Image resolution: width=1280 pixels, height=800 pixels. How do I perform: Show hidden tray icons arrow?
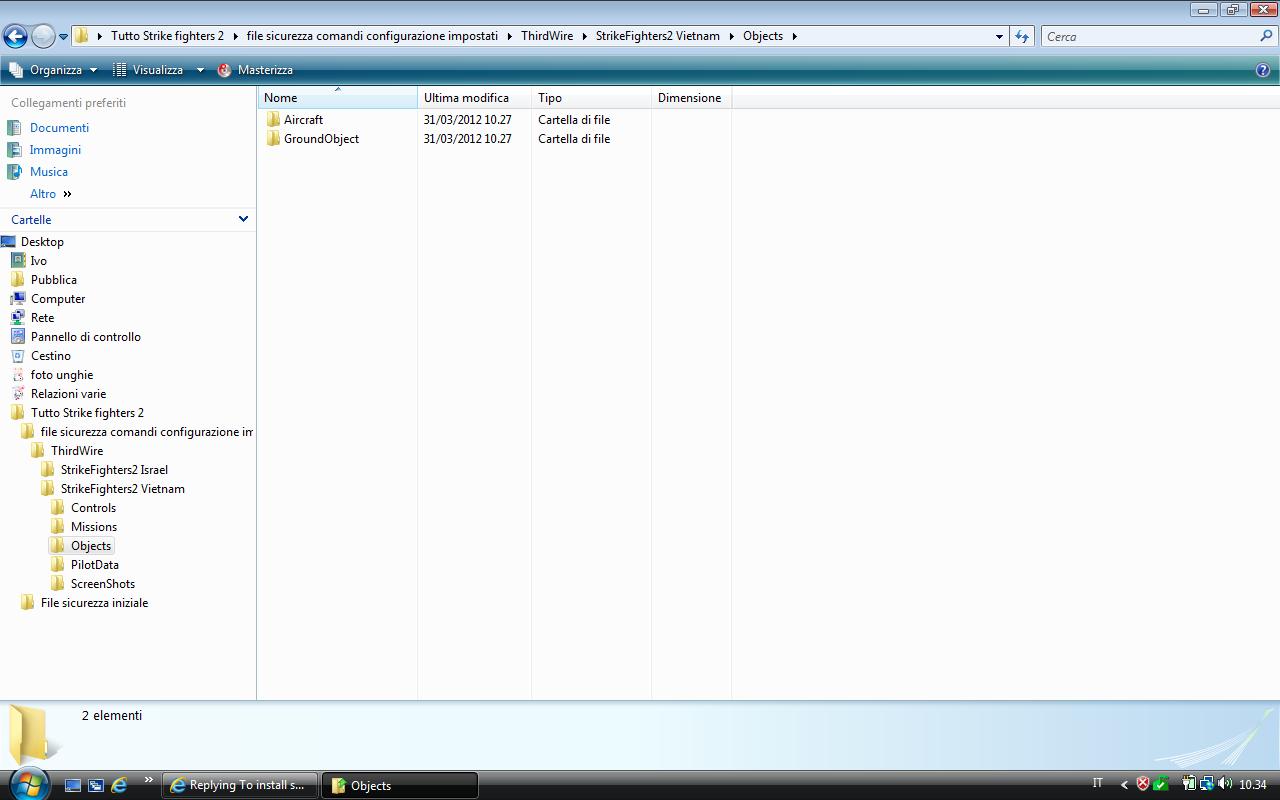click(1124, 785)
